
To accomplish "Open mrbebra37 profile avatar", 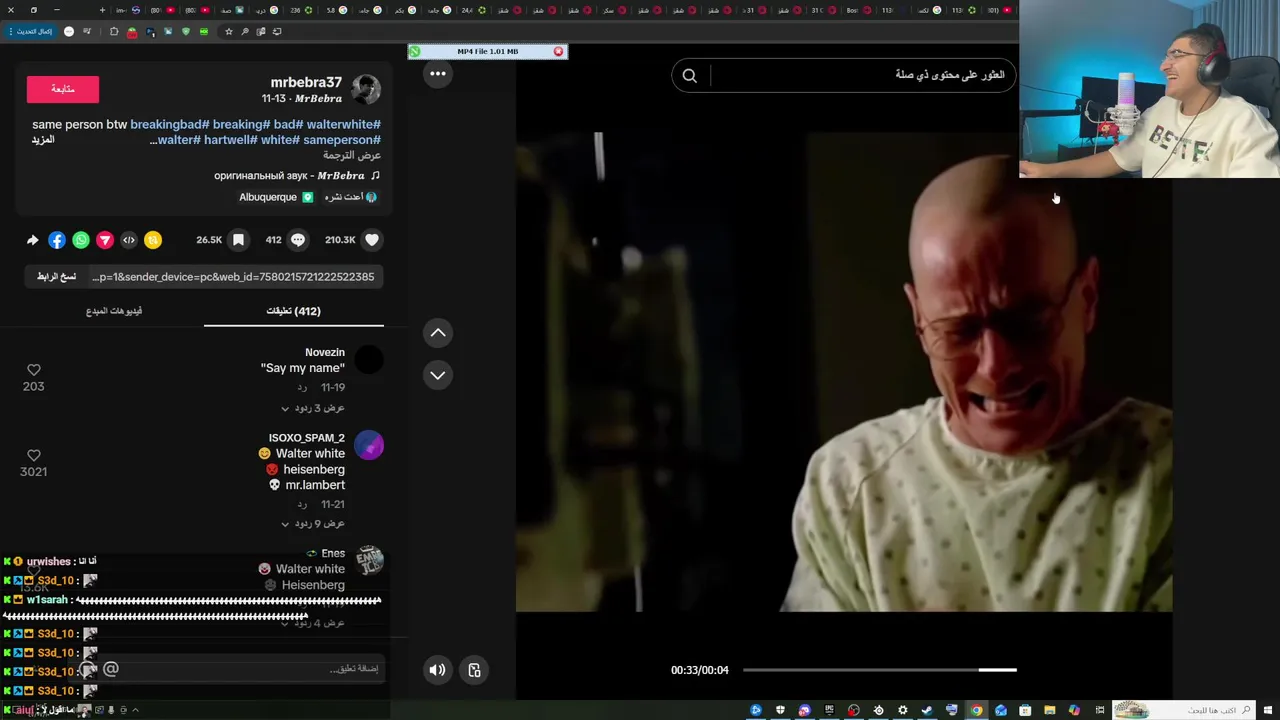I will point(366,89).
